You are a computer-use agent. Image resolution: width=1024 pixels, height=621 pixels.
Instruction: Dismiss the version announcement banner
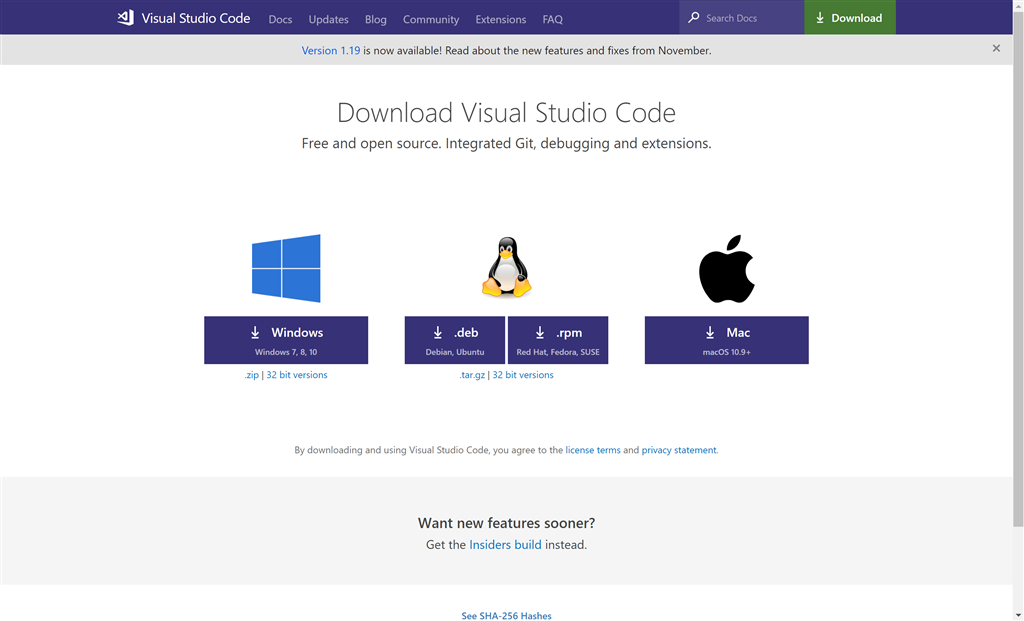pyautogui.click(x=996, y=48)
